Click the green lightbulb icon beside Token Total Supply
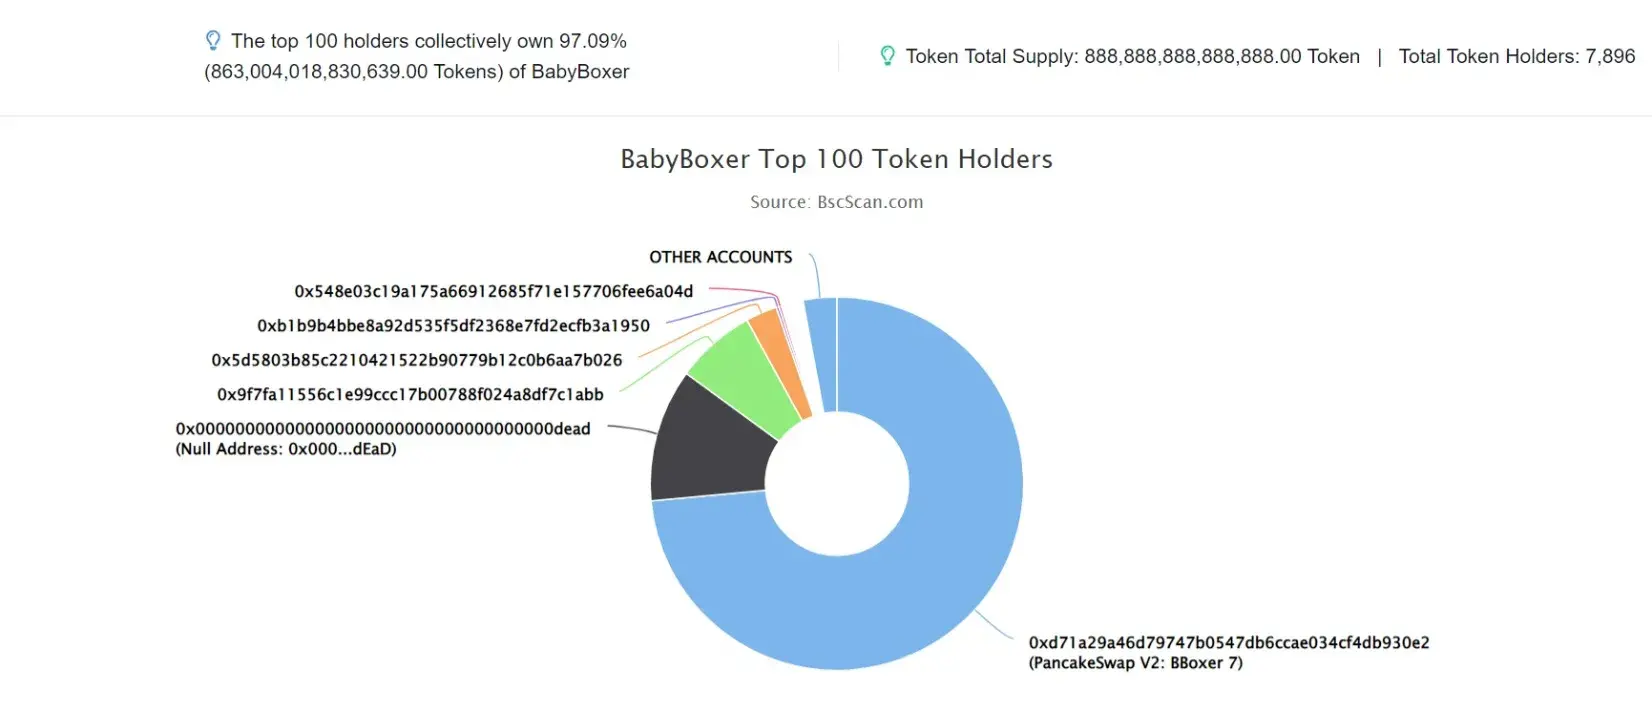The width and height of the screenshot is (1652, 727). [x=887, y=56]
